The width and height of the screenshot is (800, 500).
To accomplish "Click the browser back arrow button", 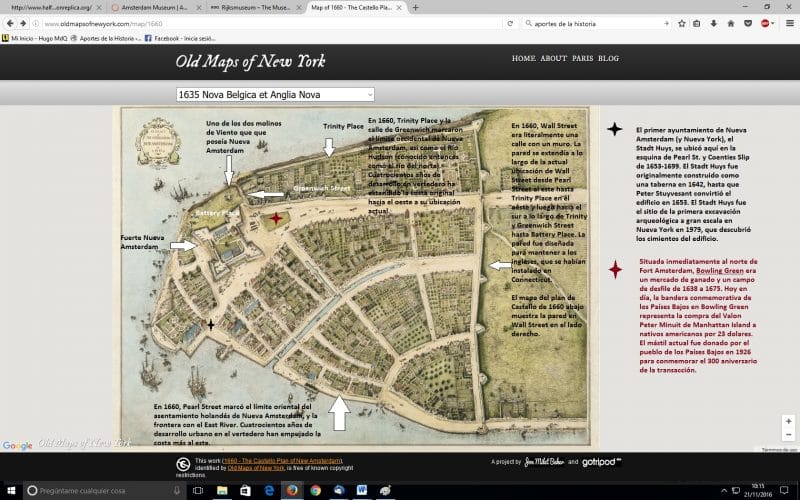I will (x=10, y=23).
